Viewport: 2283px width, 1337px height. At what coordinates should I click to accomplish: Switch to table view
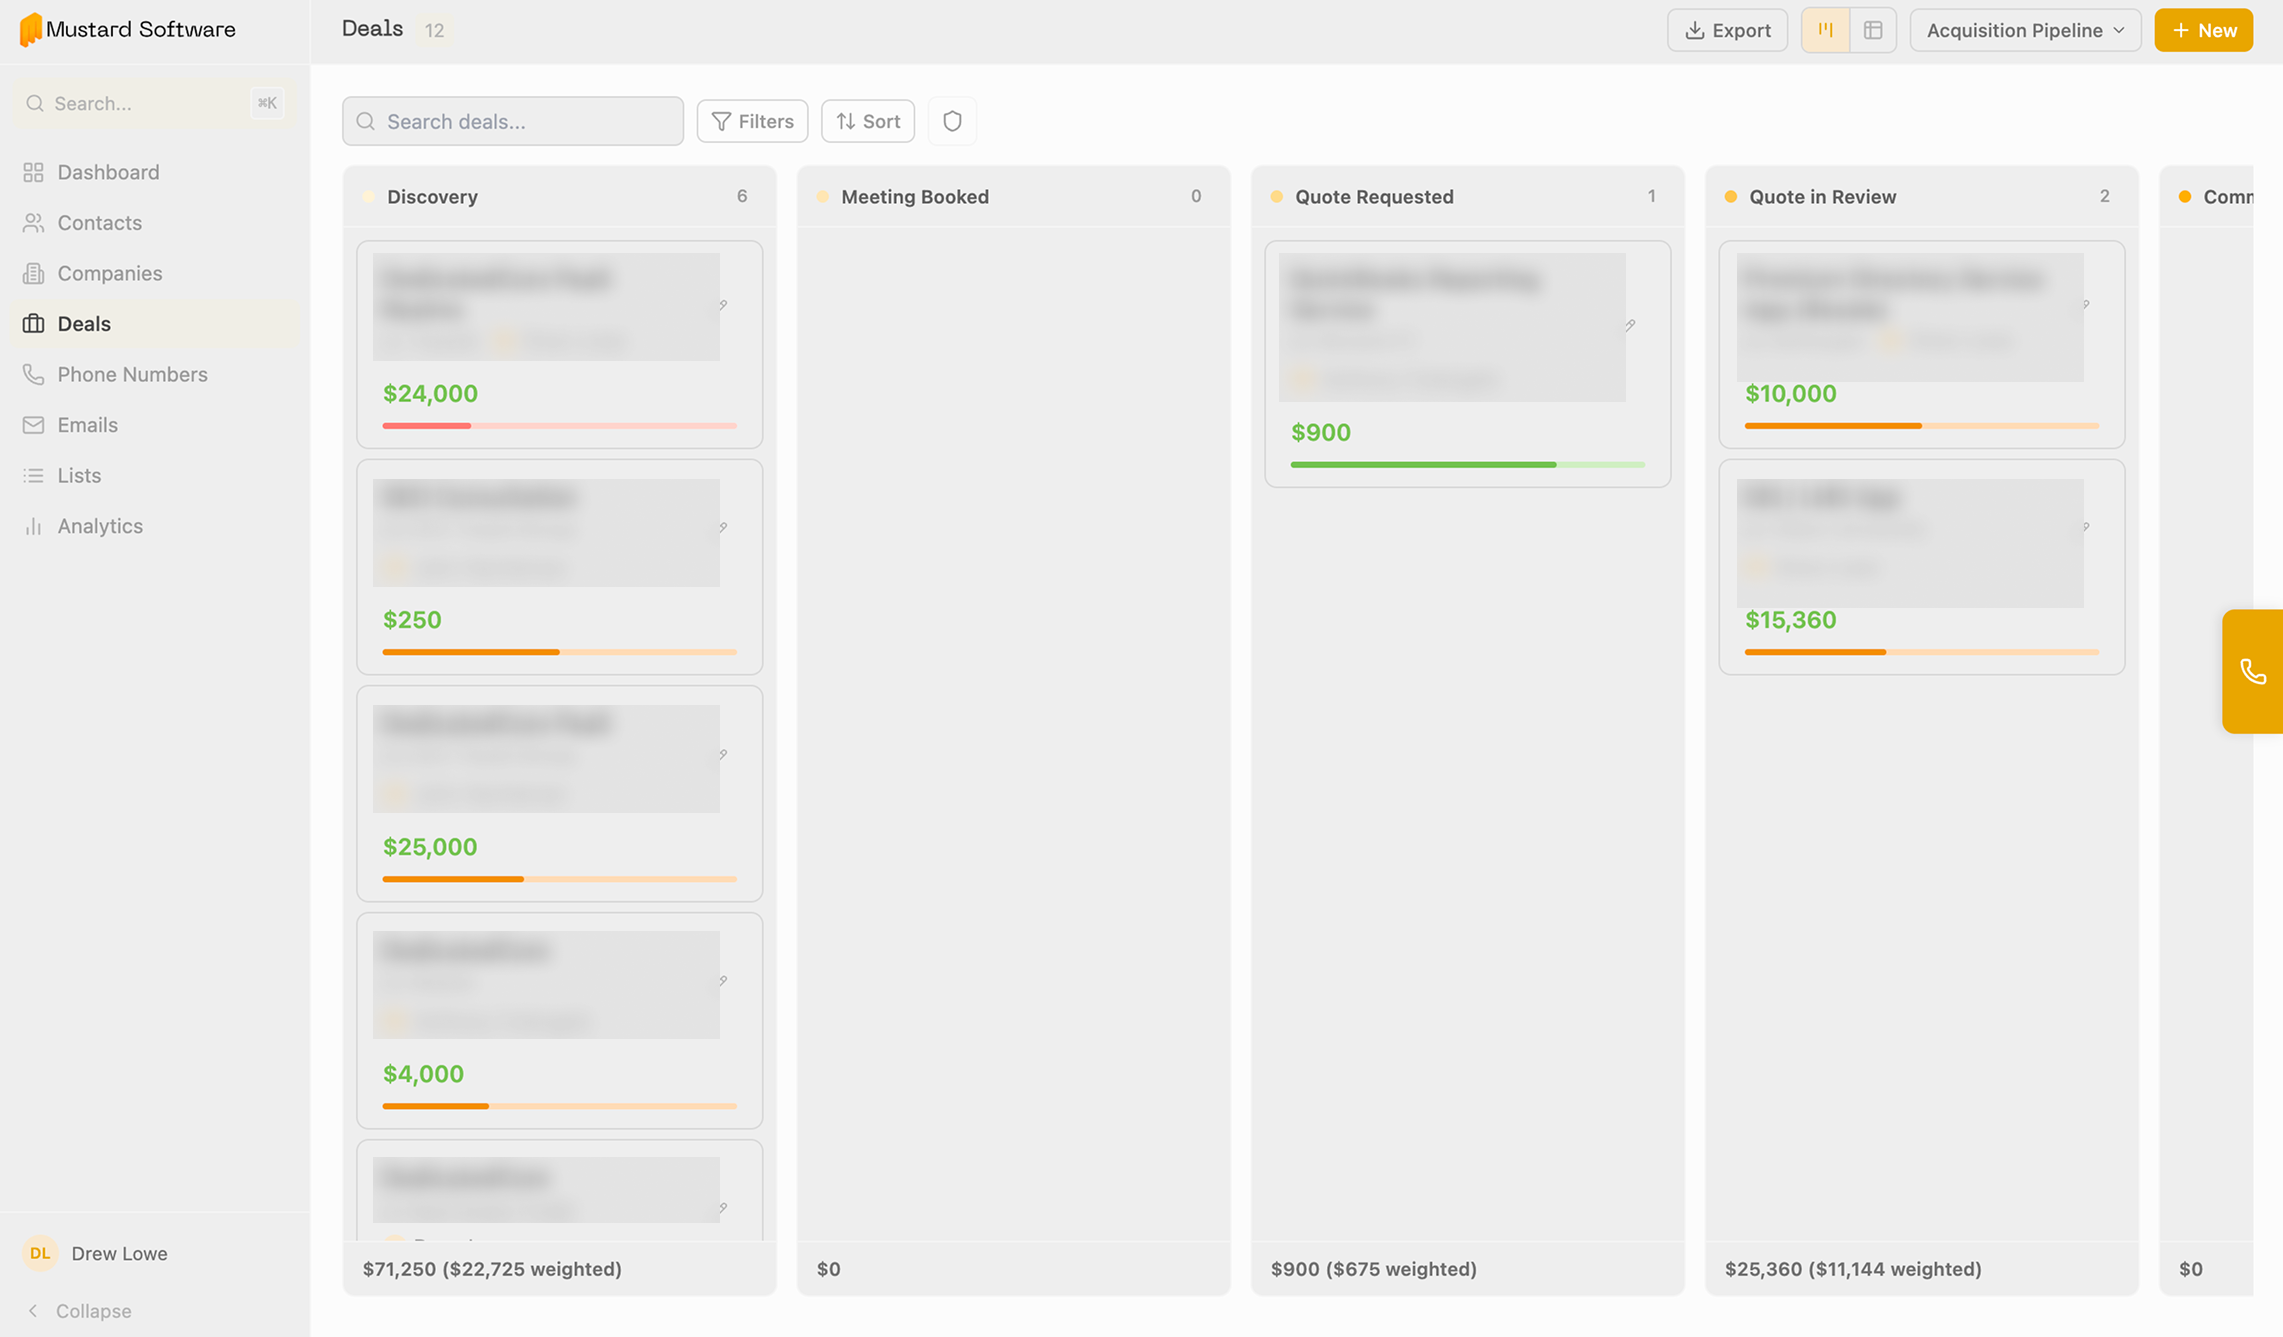click(1872, 30)
